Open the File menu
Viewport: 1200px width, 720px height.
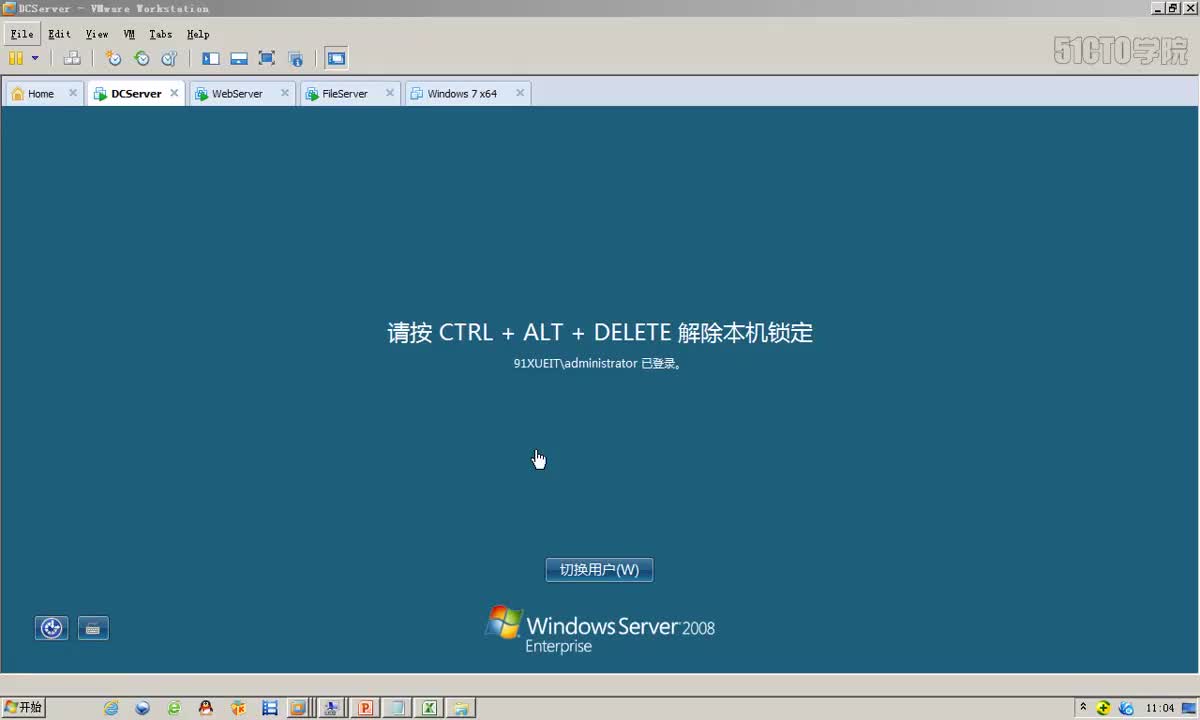[x=22, y=34]
